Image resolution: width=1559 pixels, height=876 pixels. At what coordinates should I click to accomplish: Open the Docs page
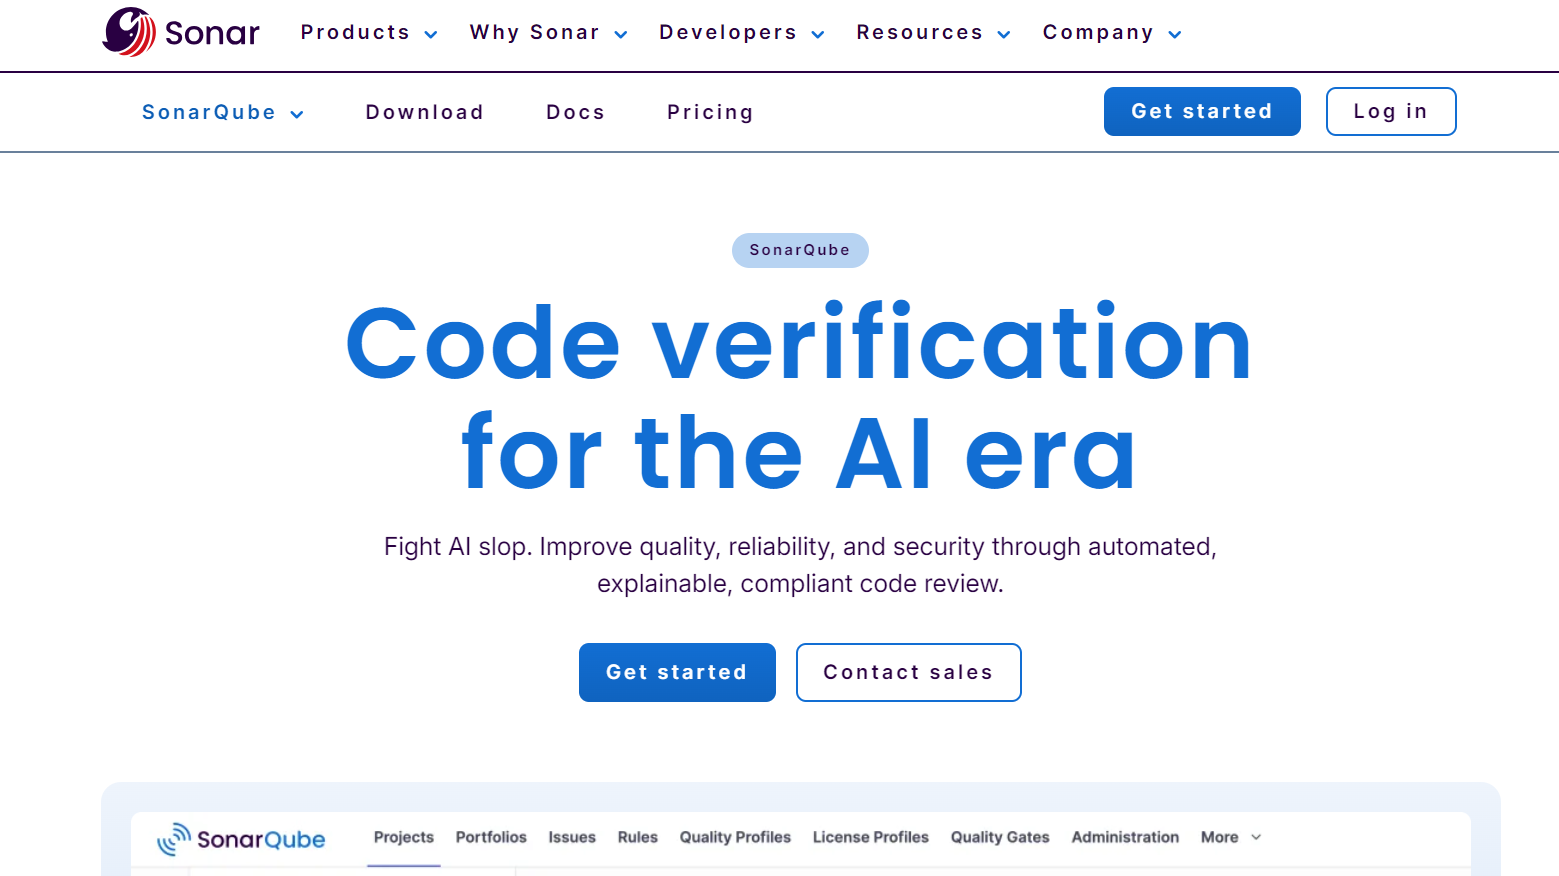pos(575,112)
